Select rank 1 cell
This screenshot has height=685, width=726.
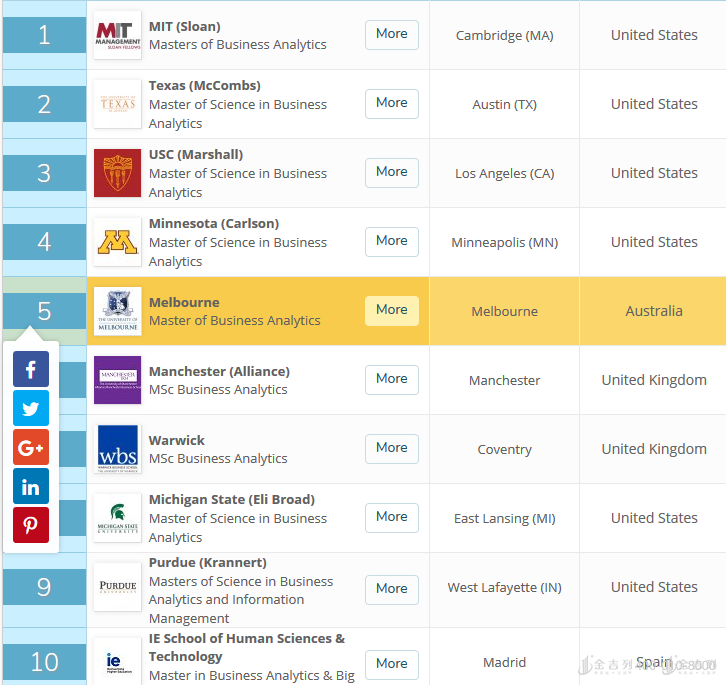[44, 35]
